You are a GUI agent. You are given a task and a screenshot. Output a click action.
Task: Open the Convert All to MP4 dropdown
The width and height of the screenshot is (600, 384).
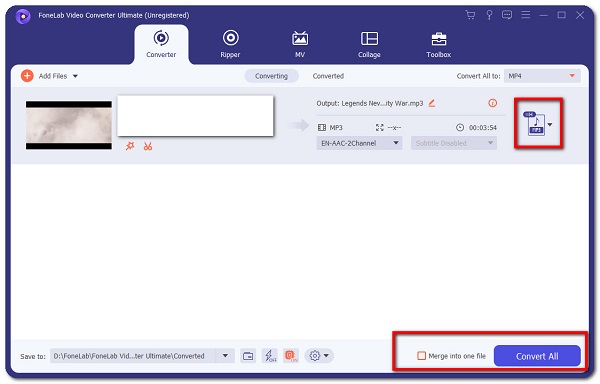[542, 76]
